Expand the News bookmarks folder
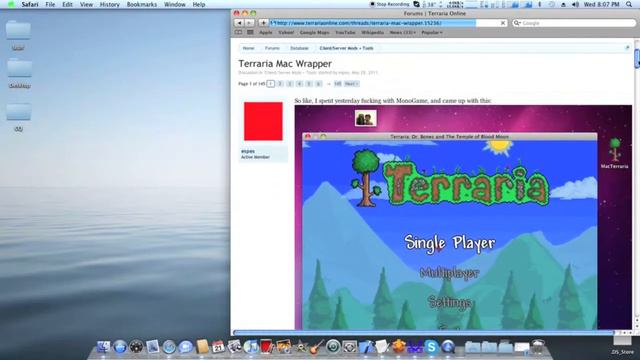This screenshot has width=640, height=360. (x=402, y=32)
